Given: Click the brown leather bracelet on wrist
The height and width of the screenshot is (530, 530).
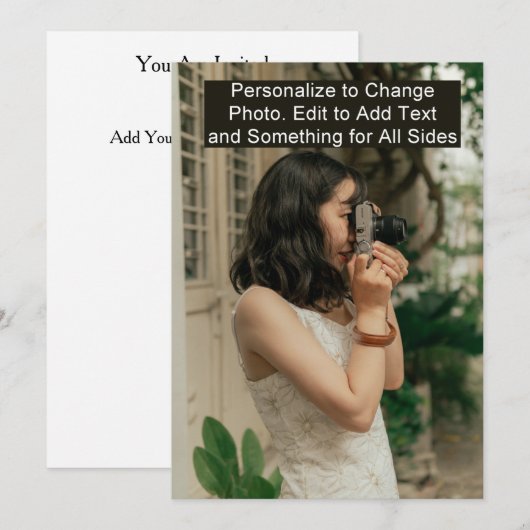Looking at the screenshot, I should pyautogui.click(x=374, y=336).
